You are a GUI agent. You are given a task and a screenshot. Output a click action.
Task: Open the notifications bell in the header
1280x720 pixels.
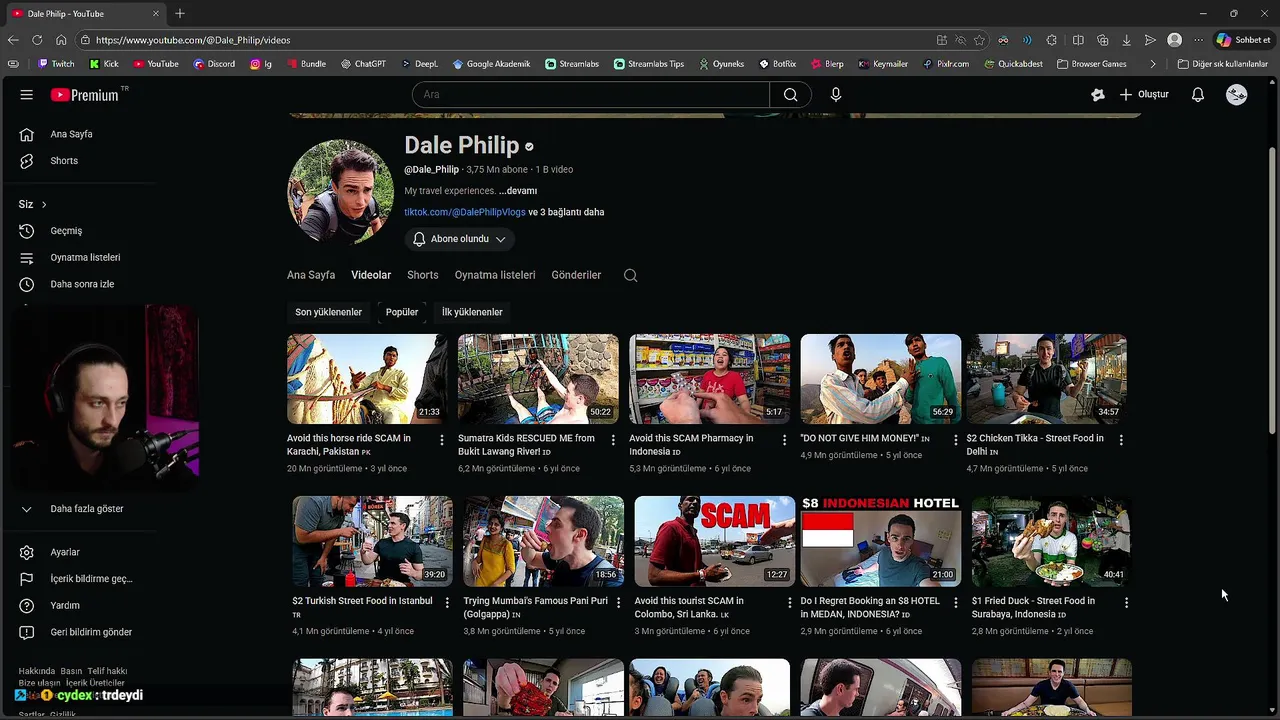[x=1197, y=95]
